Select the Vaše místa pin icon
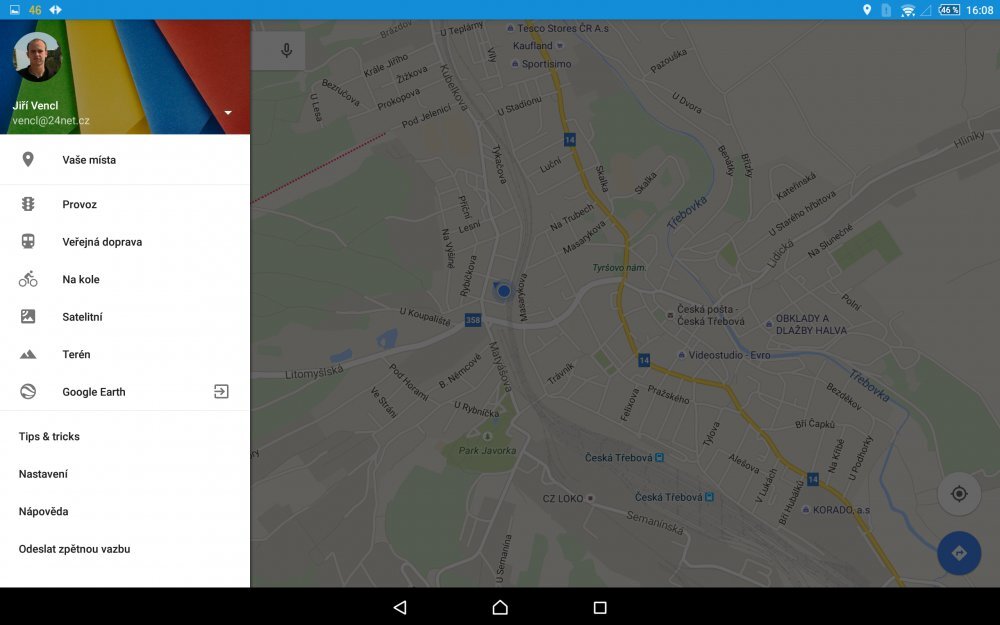The width and height of the screenshot is (1000, 625). pyautogui.click(x=27, y=159)
